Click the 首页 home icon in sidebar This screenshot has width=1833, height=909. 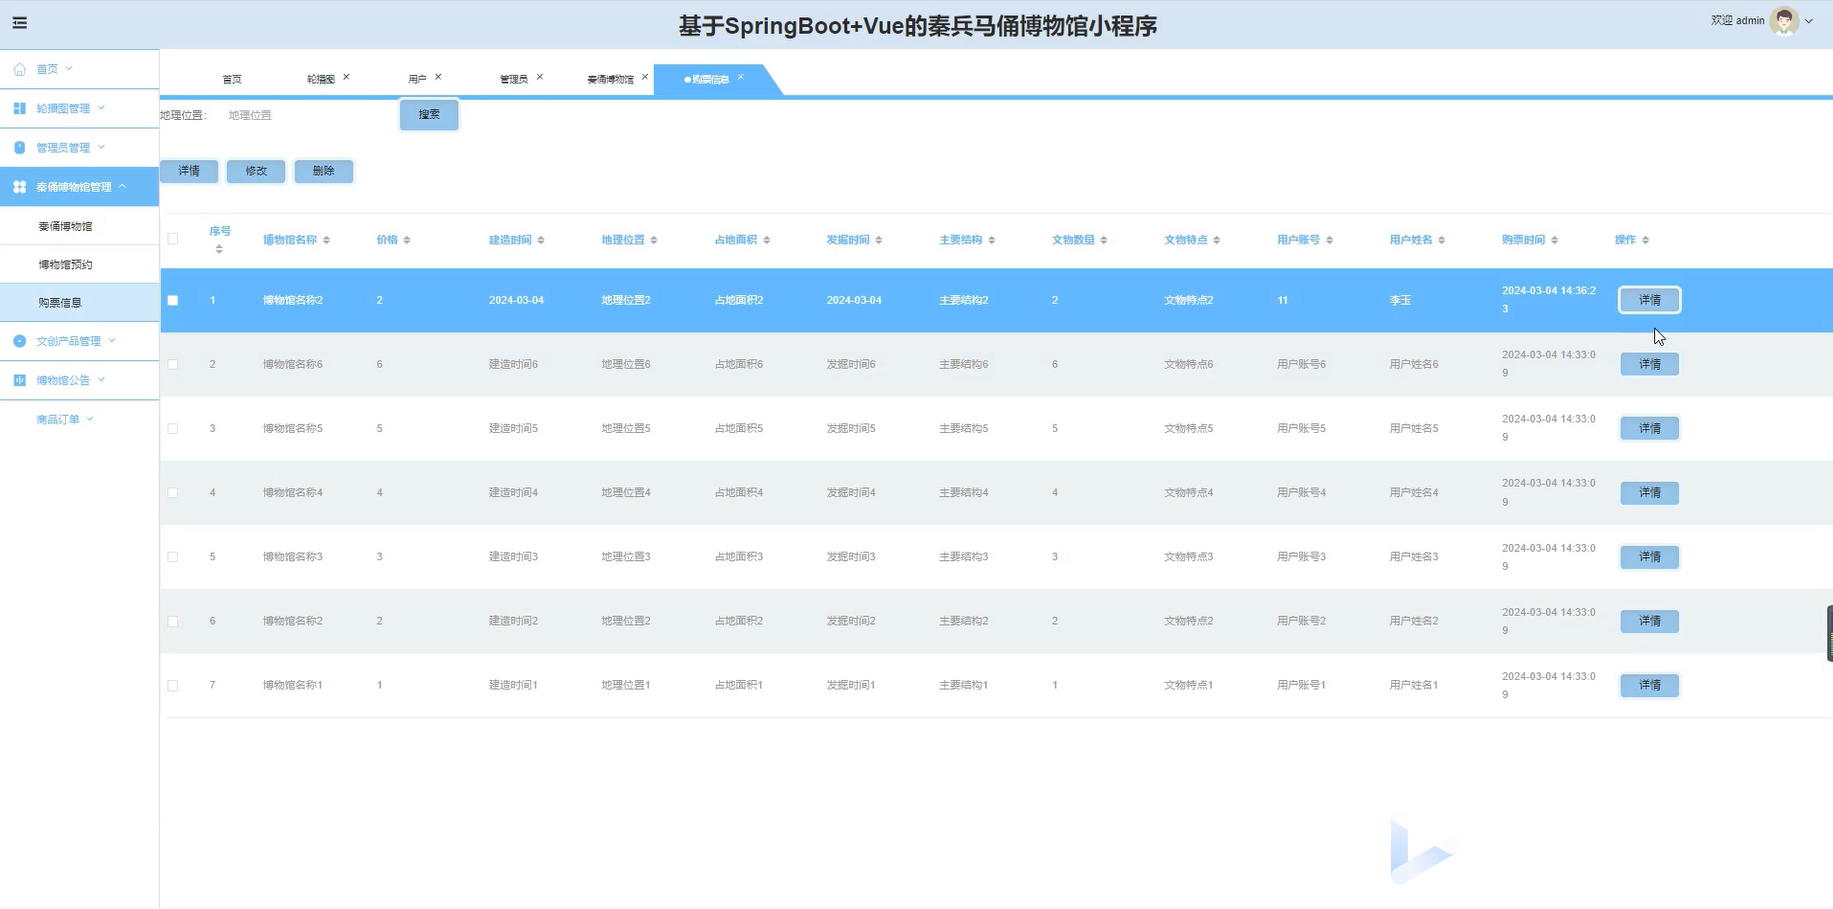coord(19,69)
